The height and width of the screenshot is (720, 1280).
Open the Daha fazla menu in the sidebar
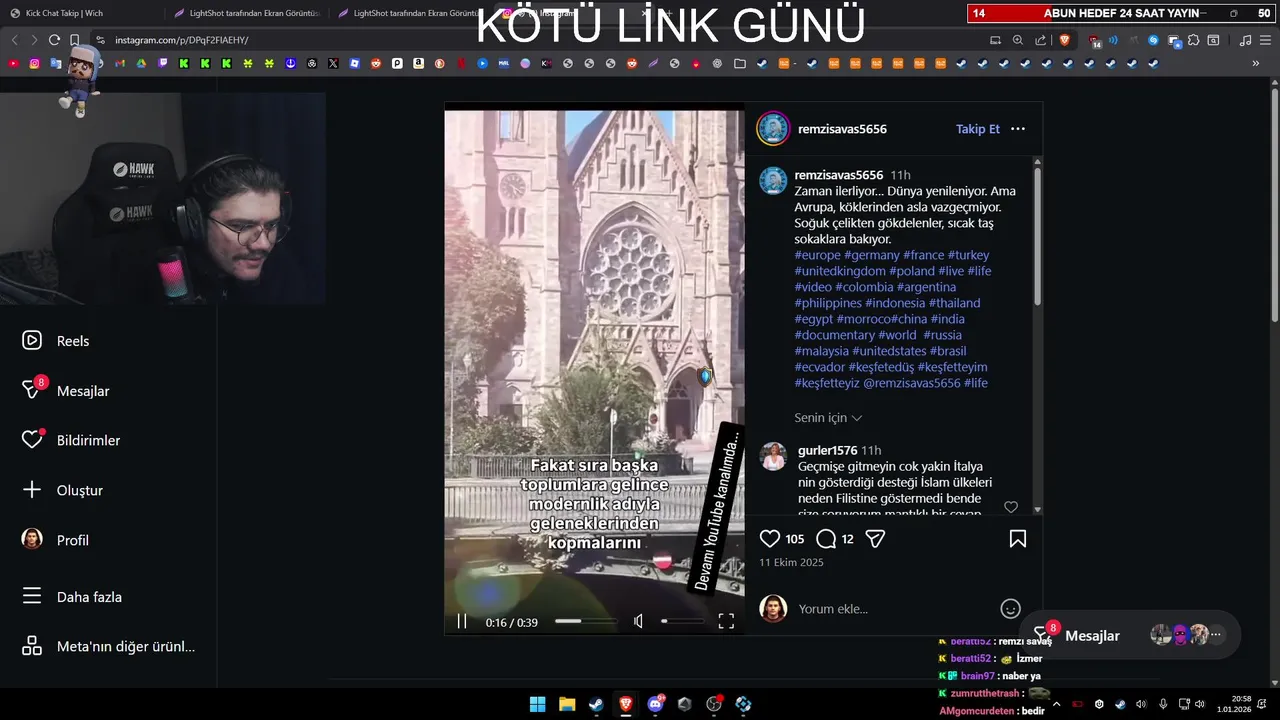pyautogui.click(x=72, y=597)
